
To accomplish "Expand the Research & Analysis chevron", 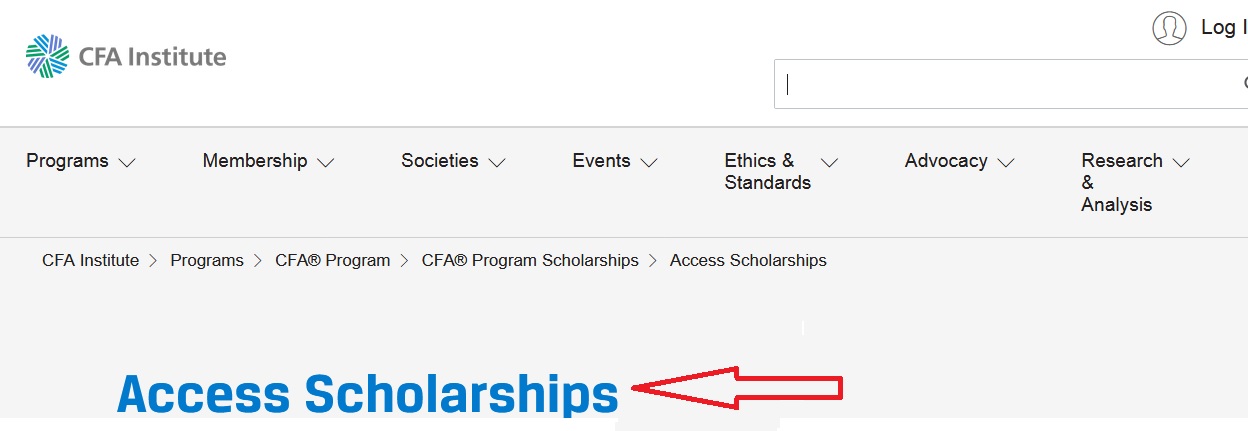I will pyautogui.click(x=1181, y=162).
